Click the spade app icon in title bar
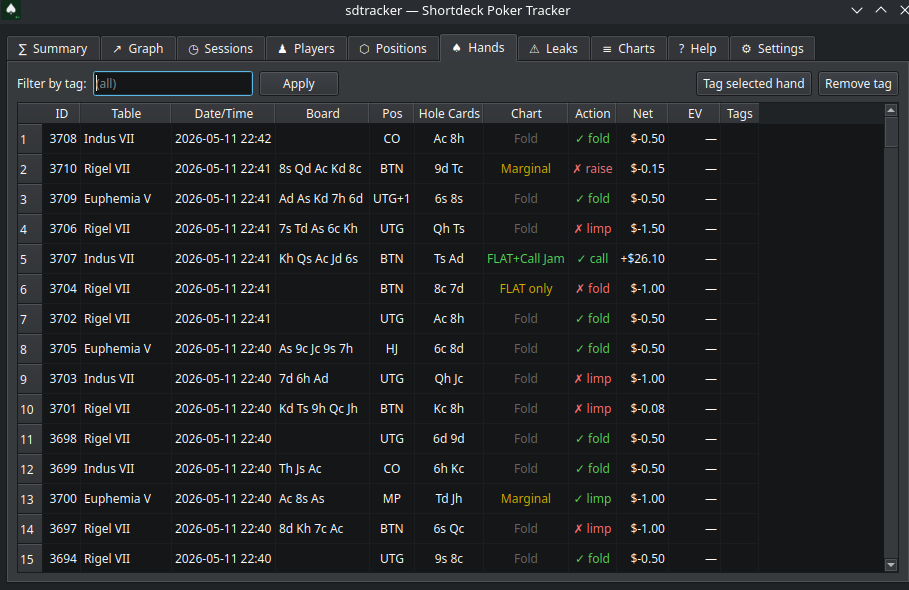The height and width of the screenshot is (590, 909). coord(11,10)
